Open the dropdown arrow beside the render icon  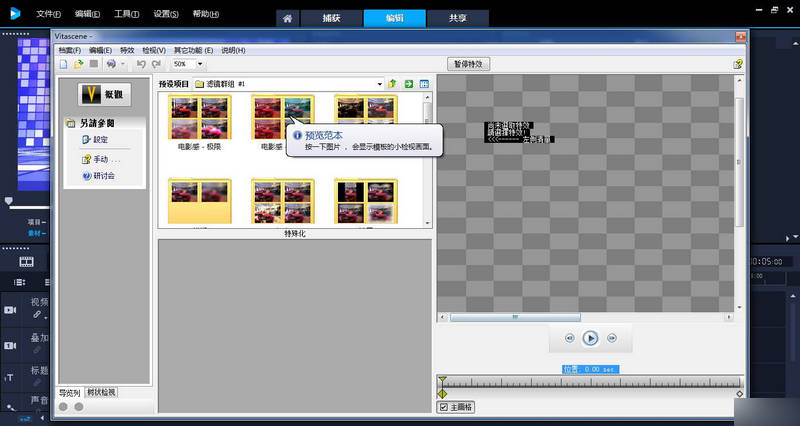[123, 64]
